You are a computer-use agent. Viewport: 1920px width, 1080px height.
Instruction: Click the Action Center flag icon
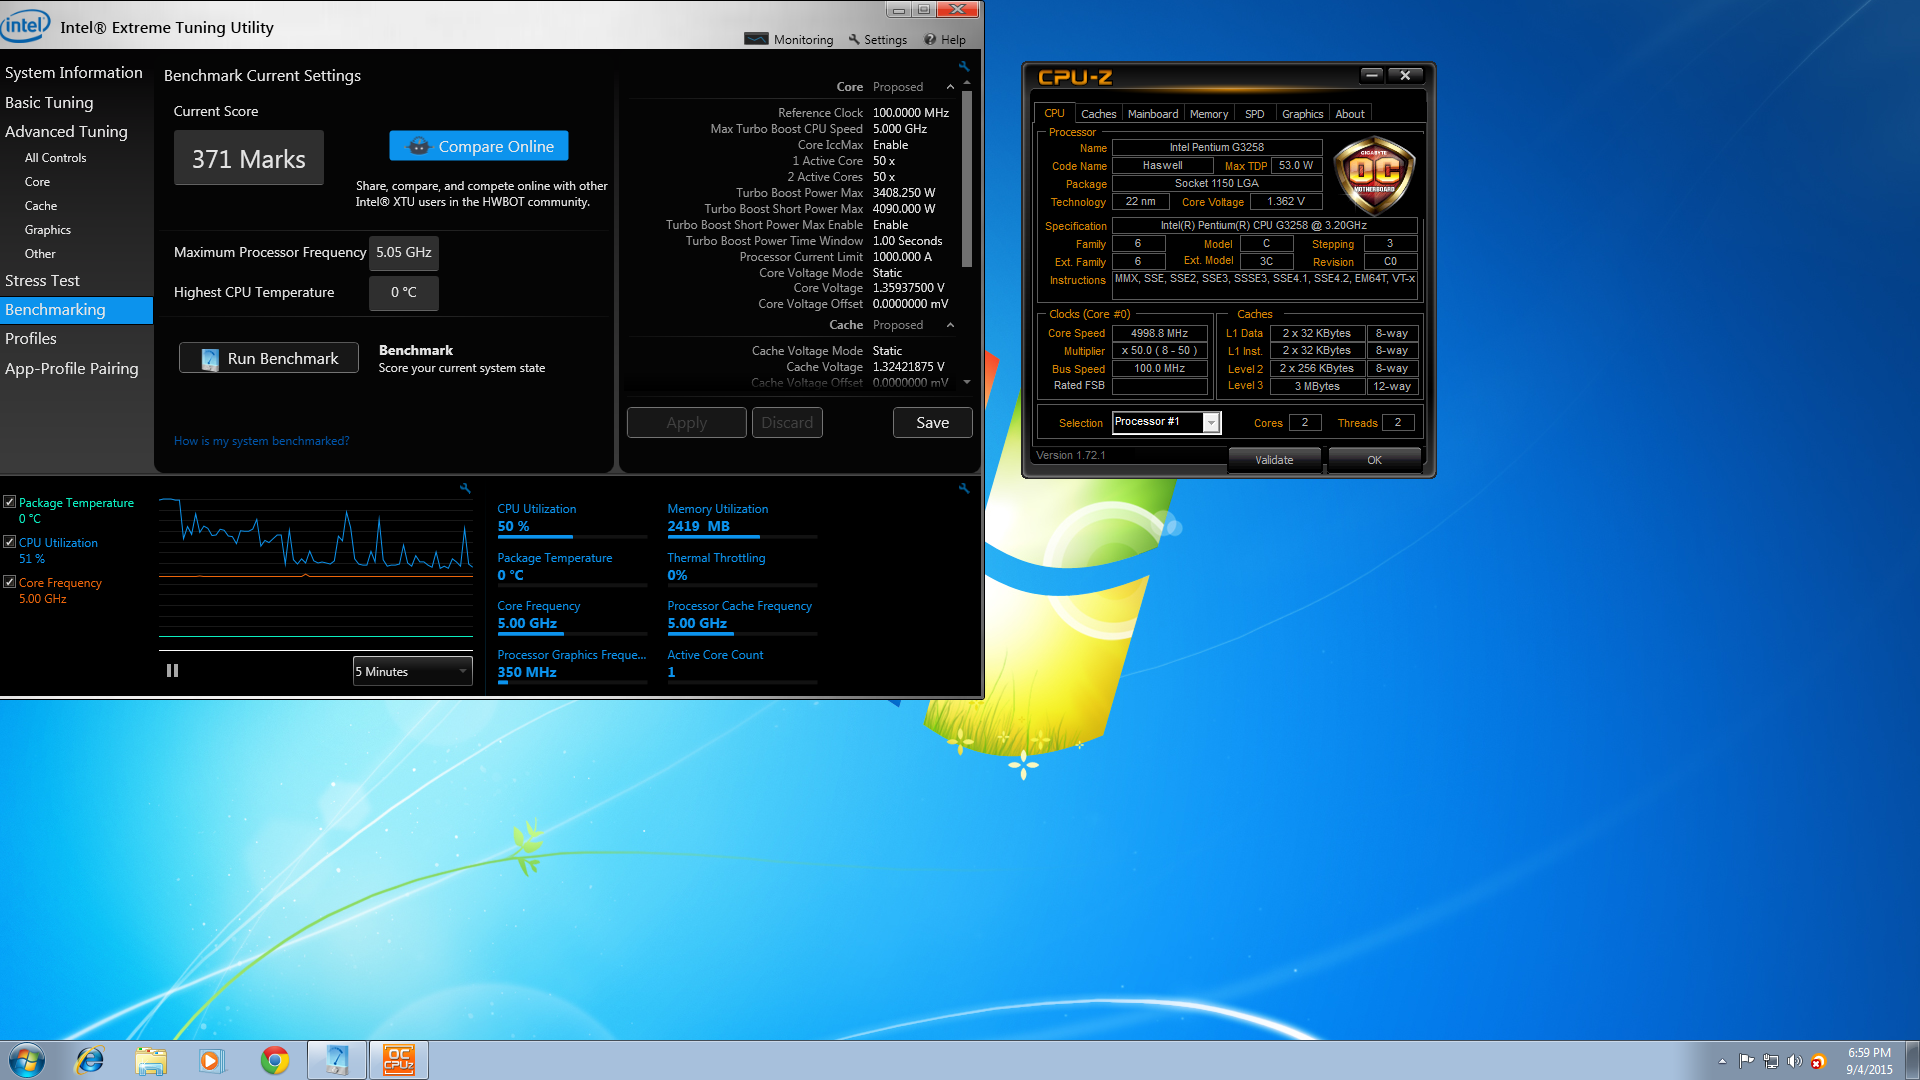tap(1746, 1061)
